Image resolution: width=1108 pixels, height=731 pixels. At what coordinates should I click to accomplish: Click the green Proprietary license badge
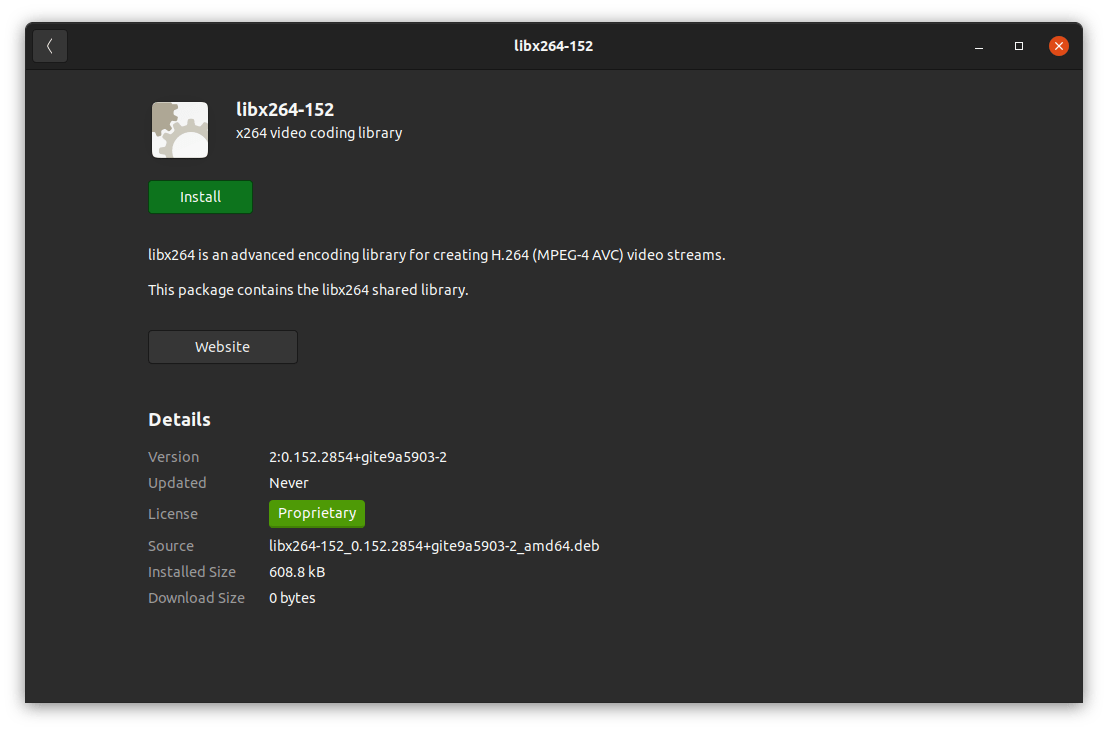(x=317, y=513)
